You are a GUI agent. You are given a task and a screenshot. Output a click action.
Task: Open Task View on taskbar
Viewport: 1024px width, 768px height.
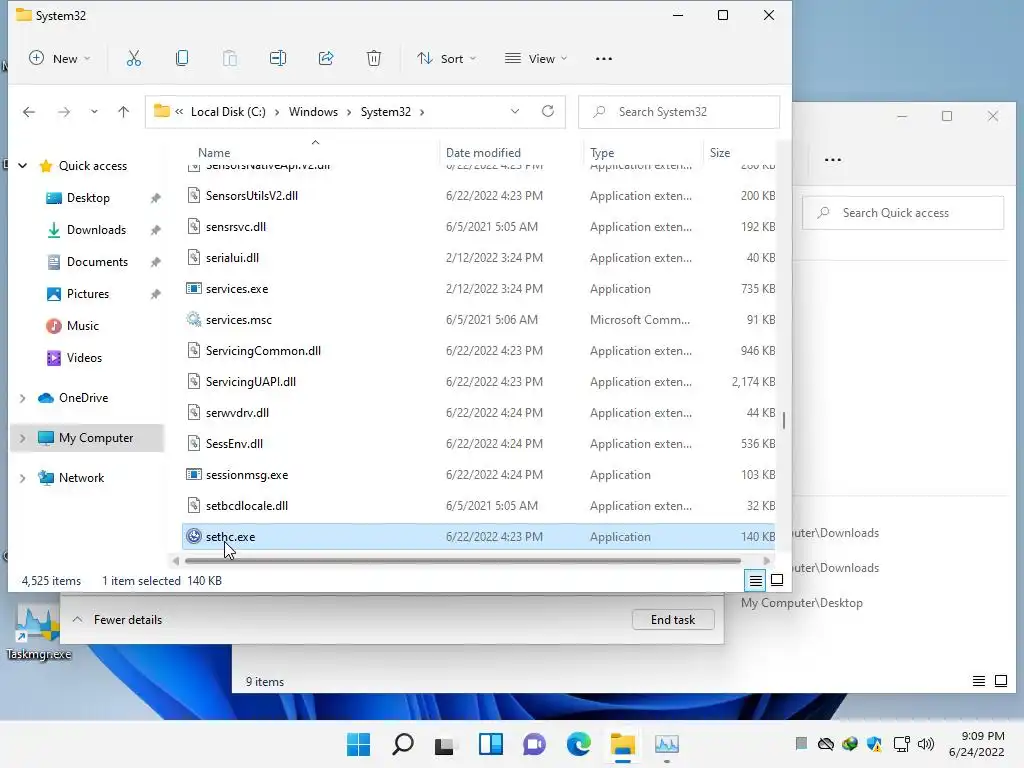click(x=444, y=744)
